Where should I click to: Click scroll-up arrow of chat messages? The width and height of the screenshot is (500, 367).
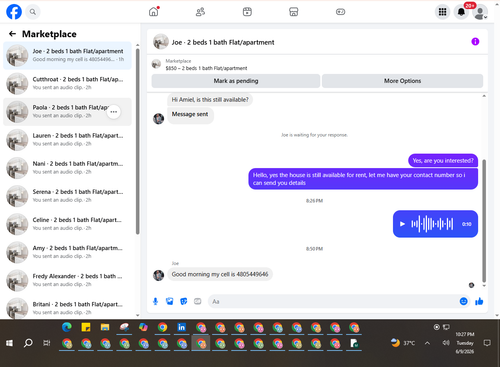pyautogui.click(x=484, y=96)
